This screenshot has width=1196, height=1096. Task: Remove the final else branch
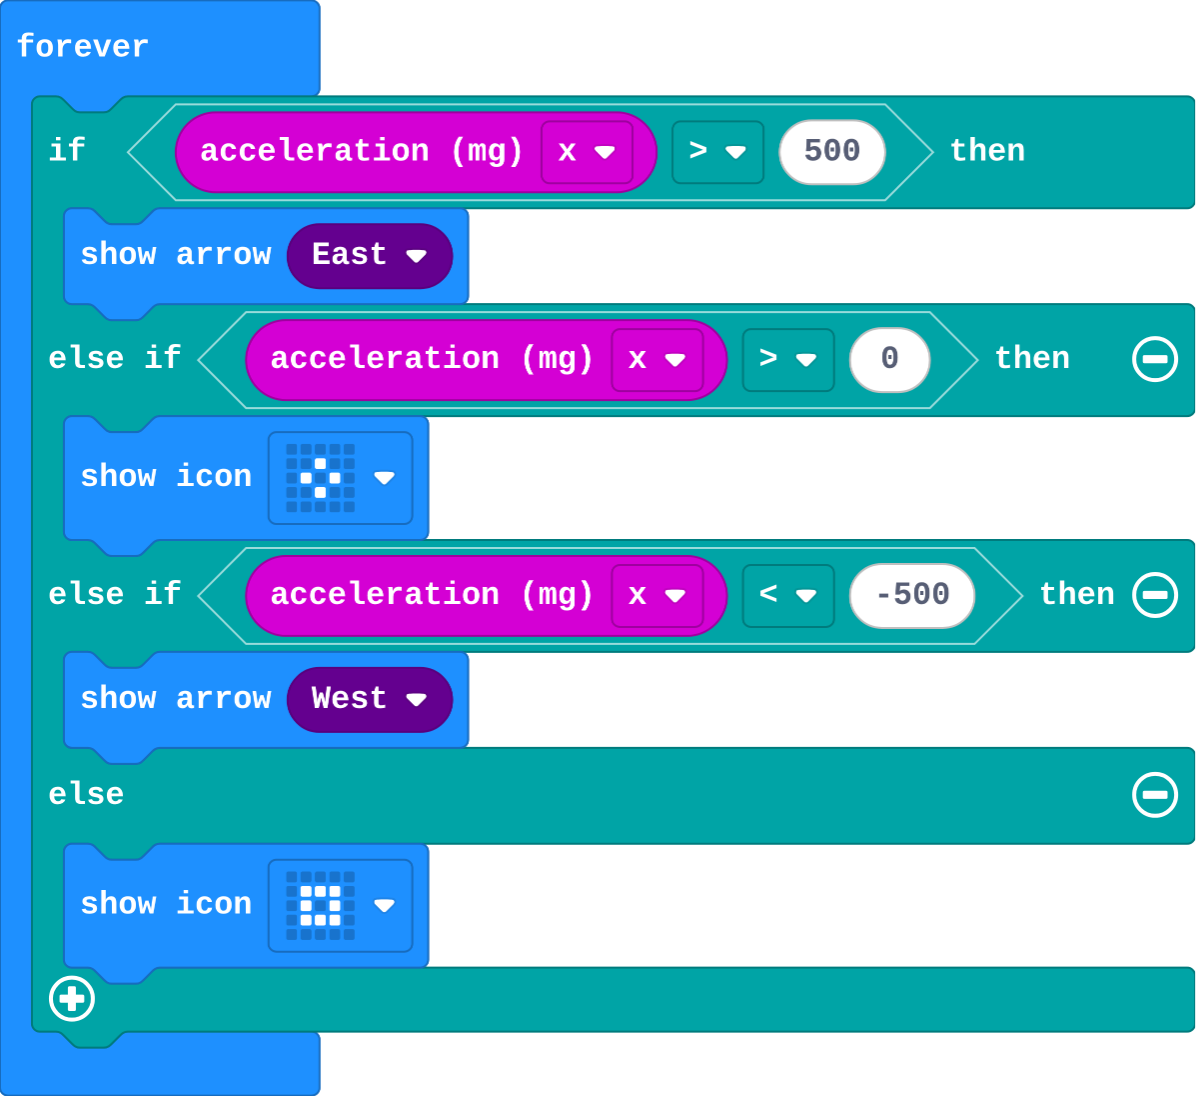1155,795
